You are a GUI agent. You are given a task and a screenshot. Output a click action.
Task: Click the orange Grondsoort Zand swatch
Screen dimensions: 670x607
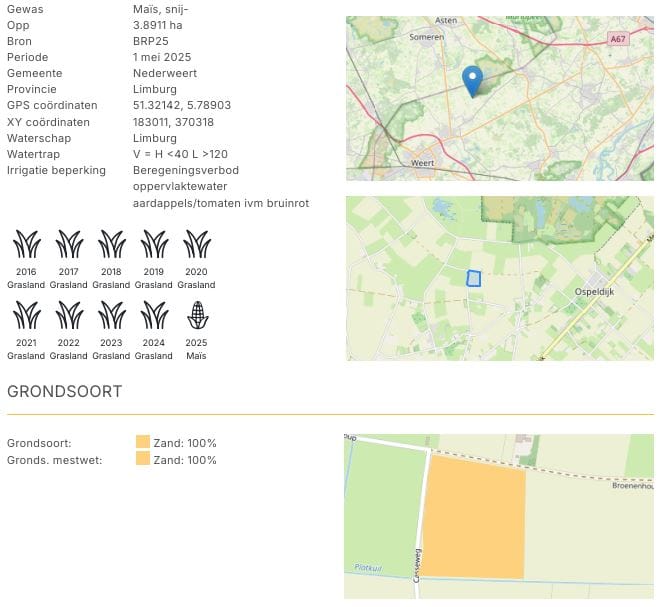(143, 443)
